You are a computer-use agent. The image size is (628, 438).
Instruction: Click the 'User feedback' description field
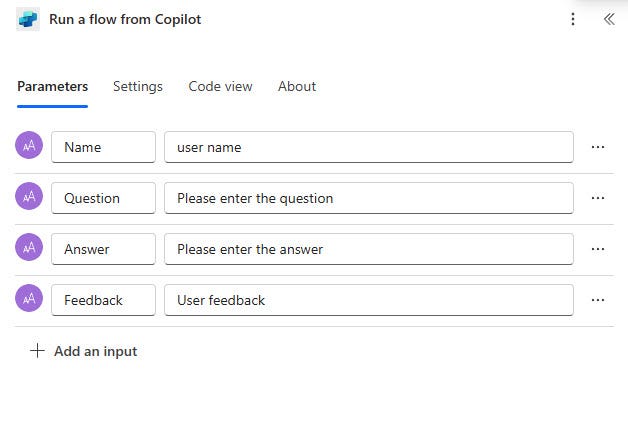369,300
